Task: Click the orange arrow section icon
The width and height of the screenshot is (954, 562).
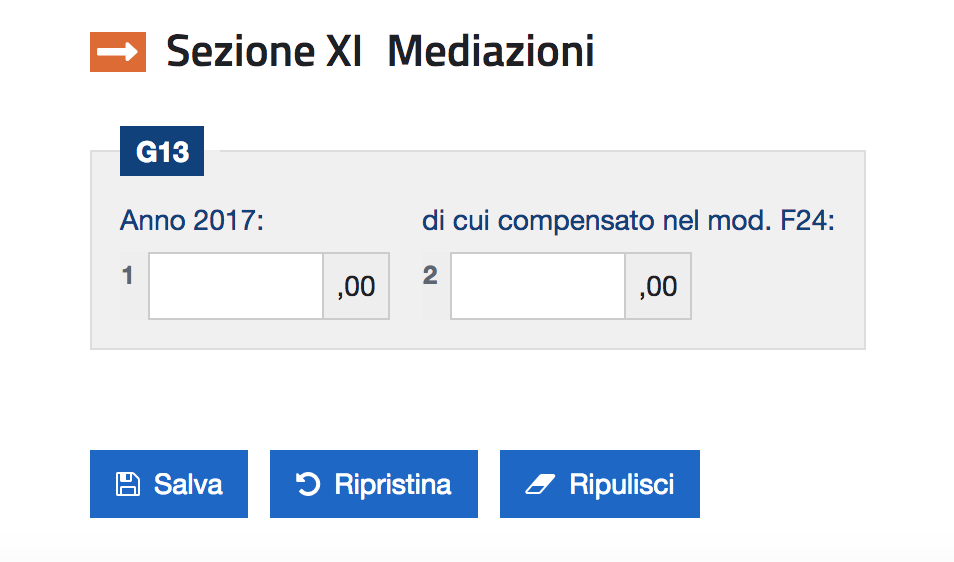Action: coord(118,52)
